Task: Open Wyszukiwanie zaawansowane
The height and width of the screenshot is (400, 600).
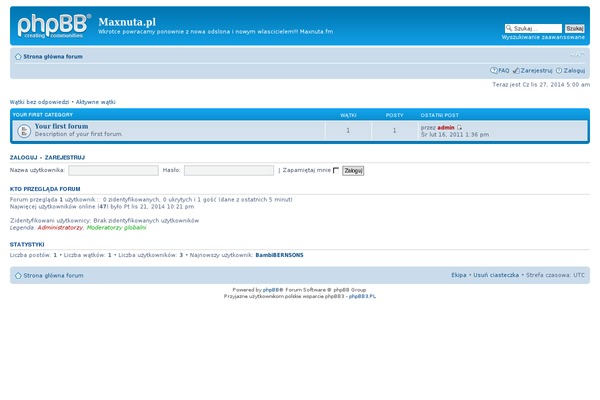Action: [x=543, y=37]
